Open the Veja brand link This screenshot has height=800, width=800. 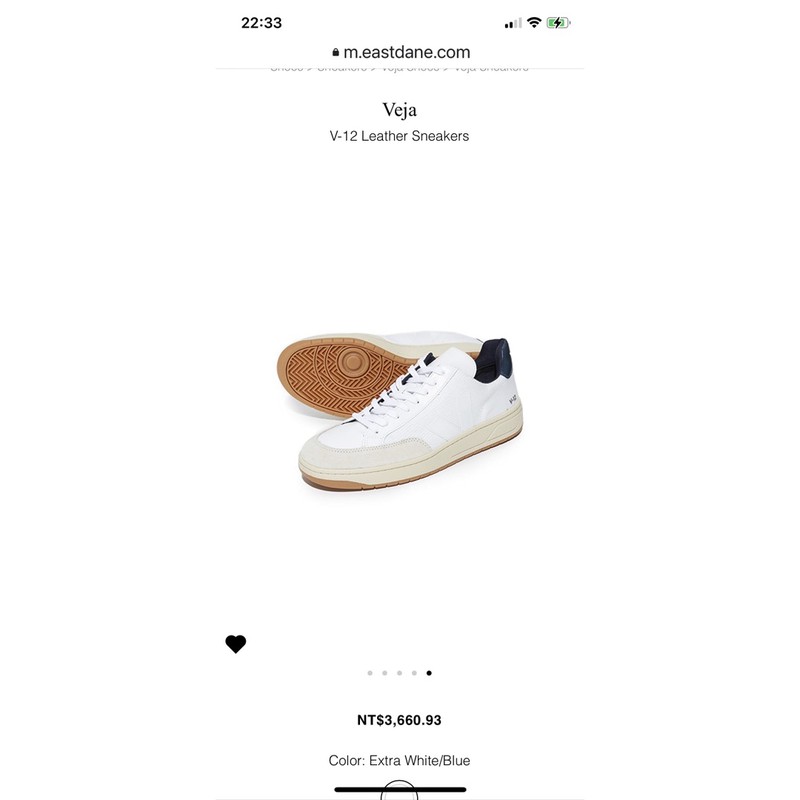click(x=399, y=110)
